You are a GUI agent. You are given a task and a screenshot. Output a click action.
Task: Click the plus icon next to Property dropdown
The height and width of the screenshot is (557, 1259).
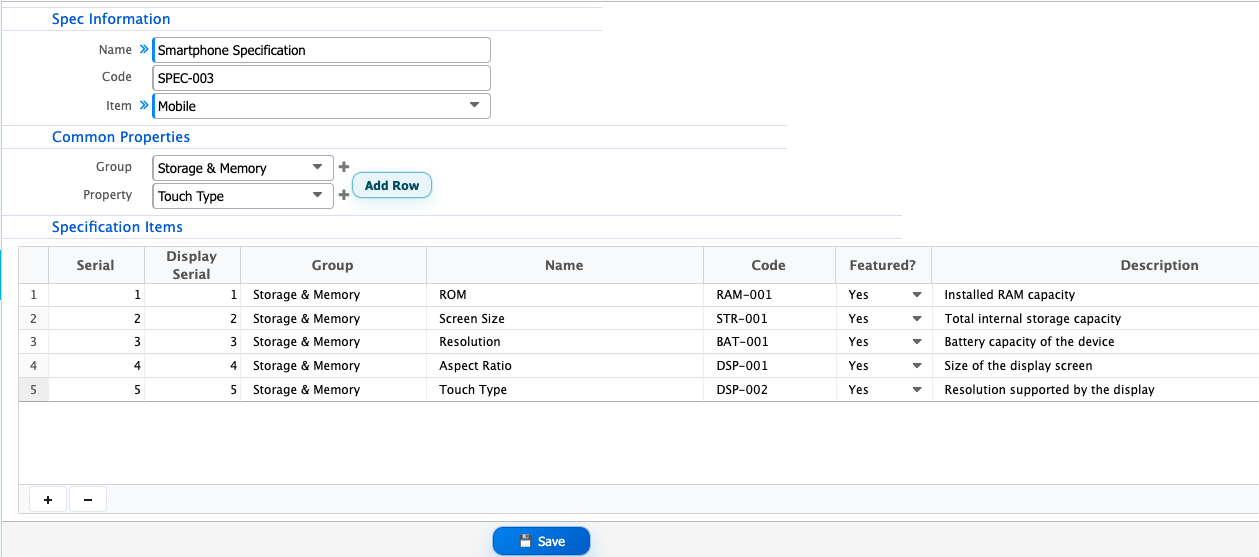[x=344, y=196]
